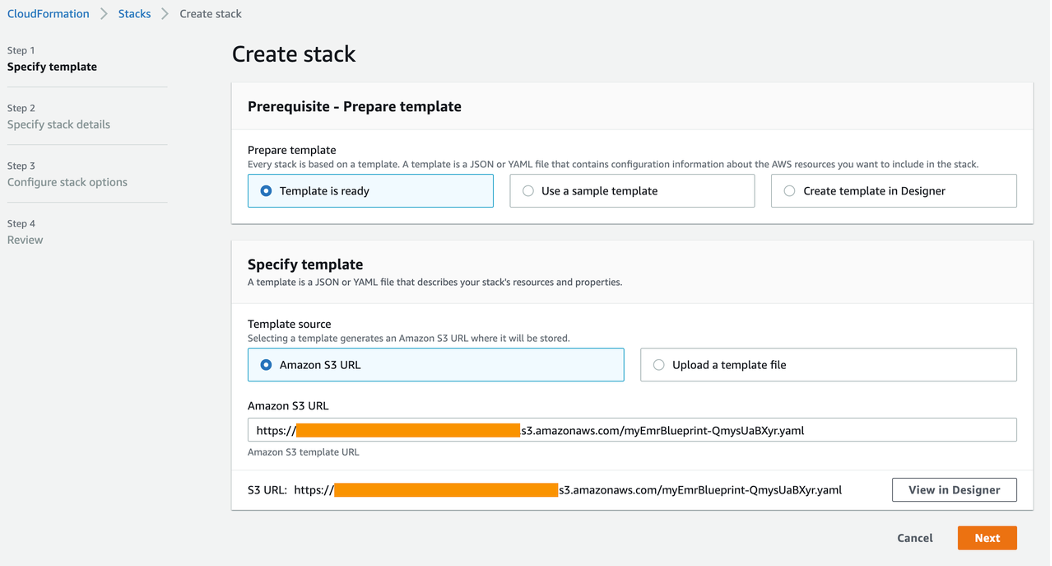Click the Create stack breadcrumb text
The width and height of the screenshot is (1052, 566).
tap(211, 13)
